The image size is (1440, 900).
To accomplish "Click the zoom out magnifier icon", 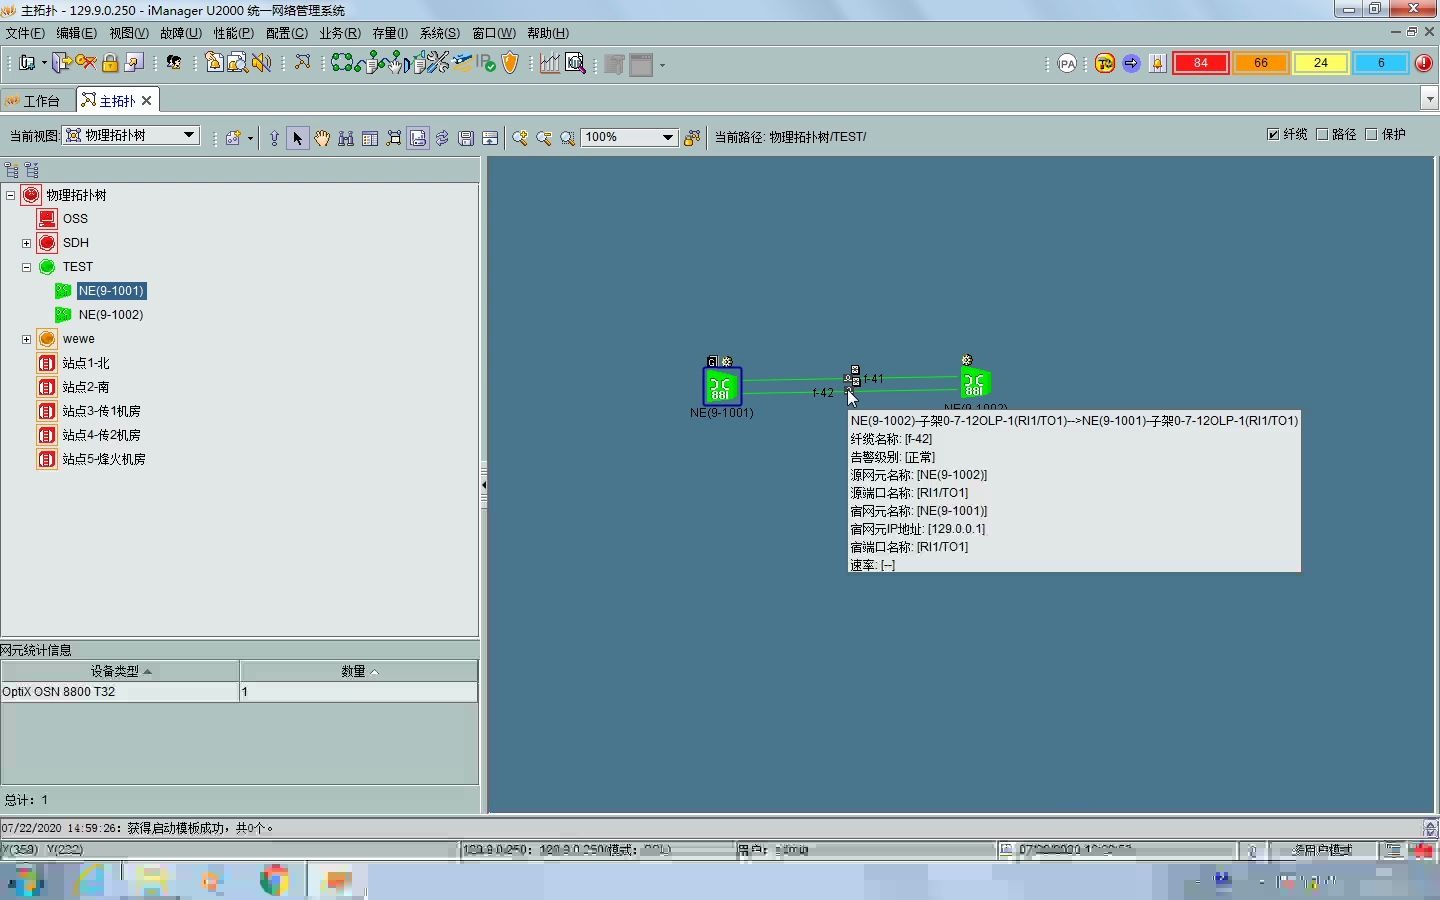I will click(544, 138).
